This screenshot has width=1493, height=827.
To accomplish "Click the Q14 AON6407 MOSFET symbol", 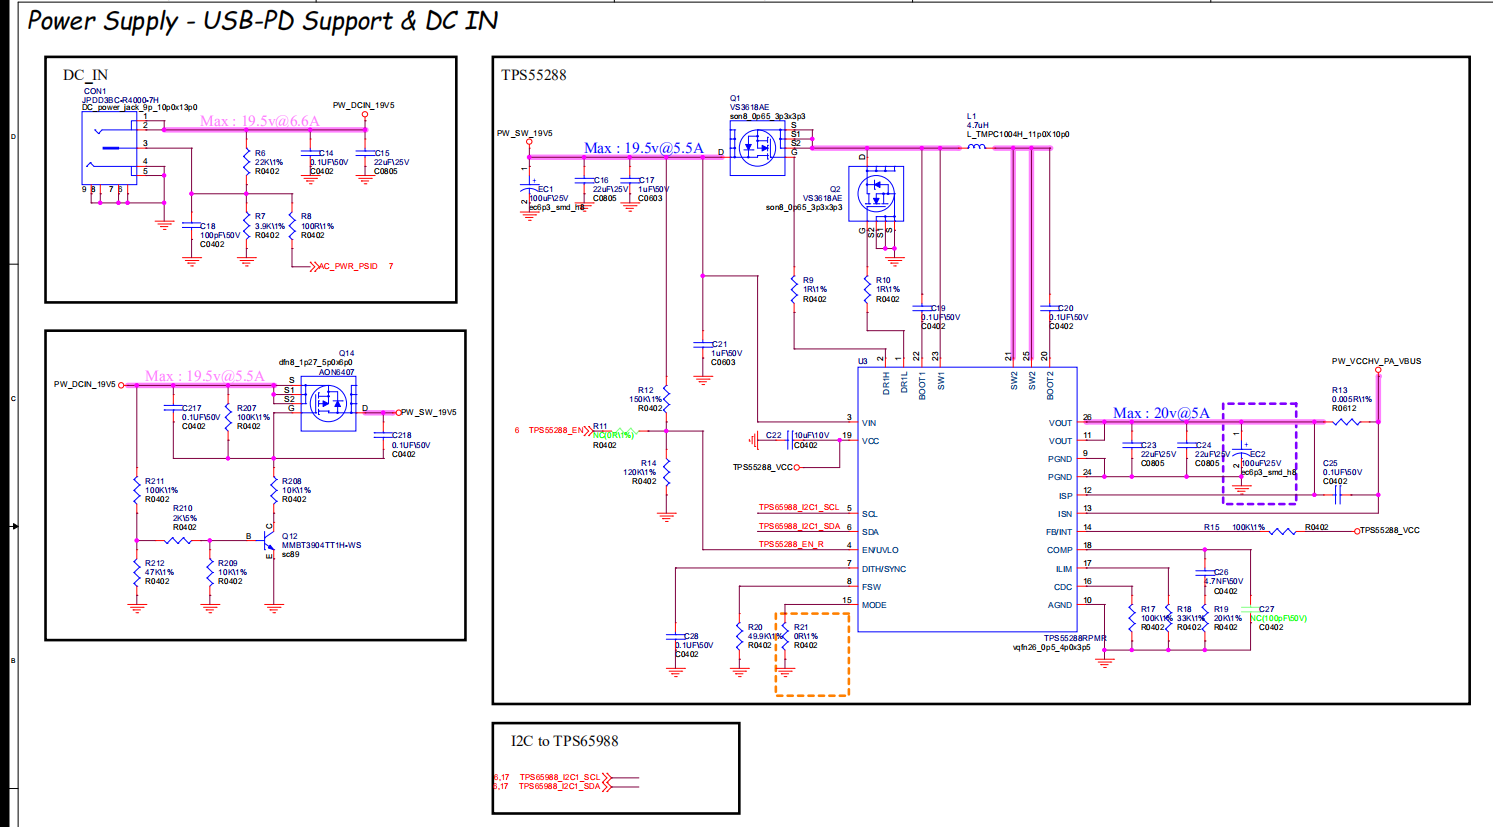I will coord(329,403).
